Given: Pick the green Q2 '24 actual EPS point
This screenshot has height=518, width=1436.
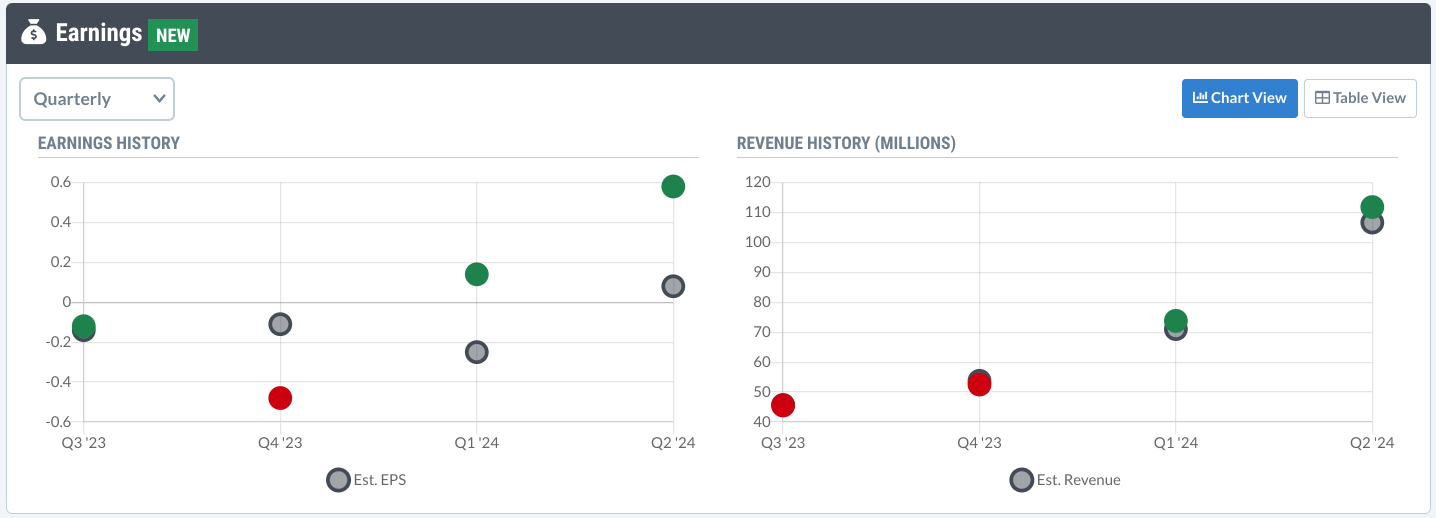Looking at the screenshot, I should (673, 186).
